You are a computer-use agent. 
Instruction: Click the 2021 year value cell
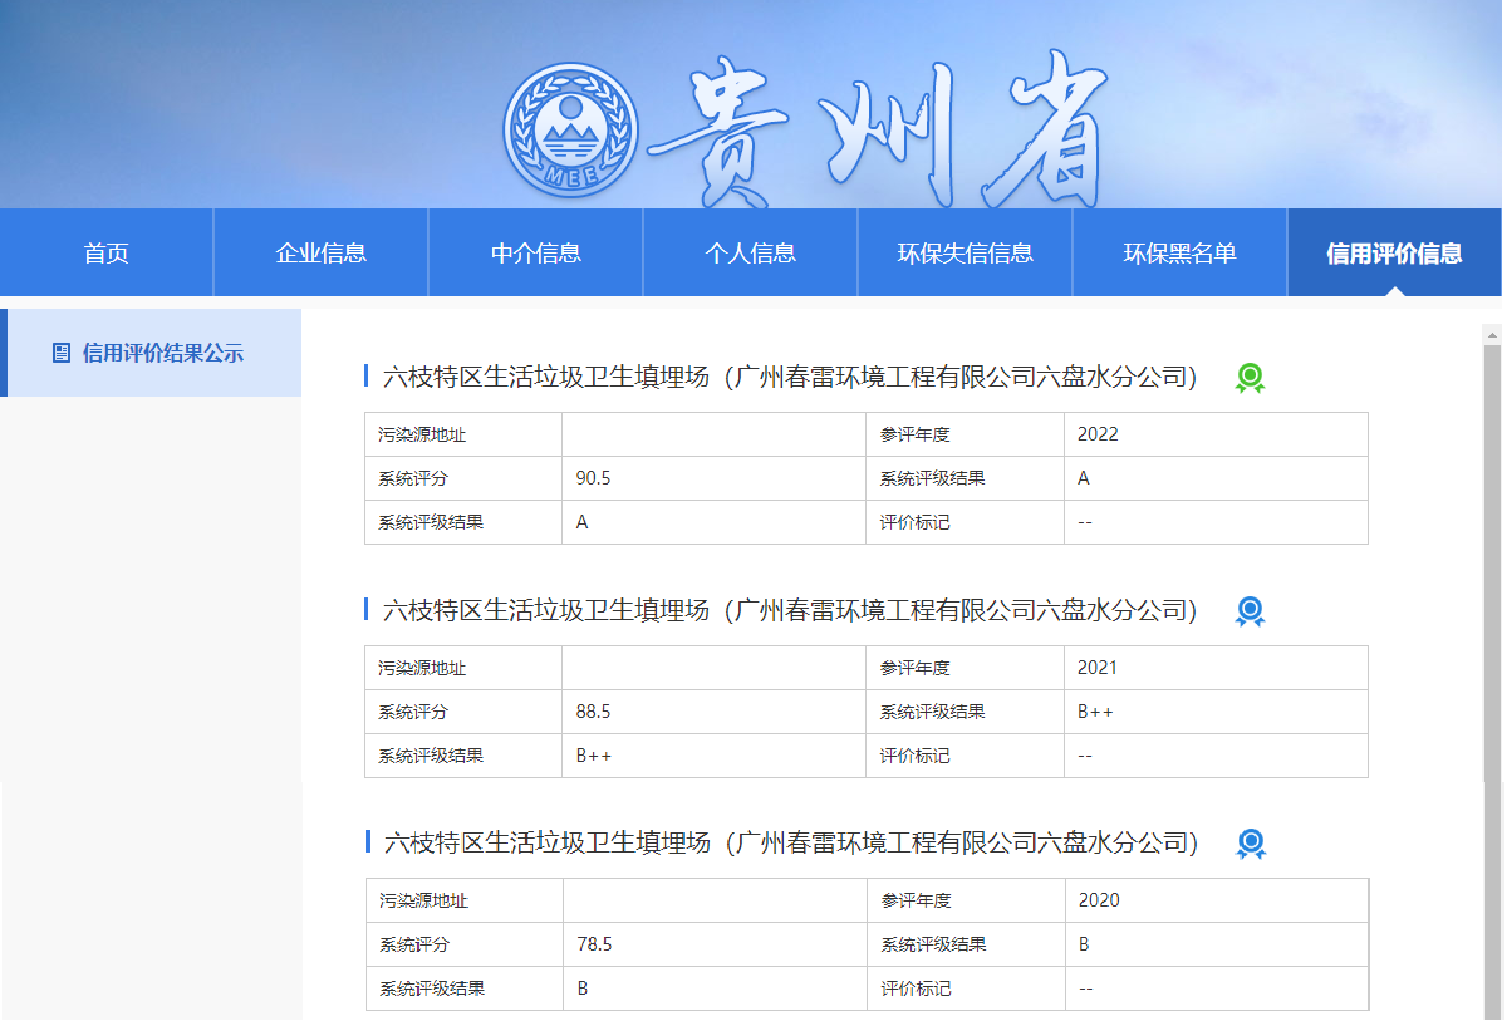pyautogui.click(x=1216, y=667)
